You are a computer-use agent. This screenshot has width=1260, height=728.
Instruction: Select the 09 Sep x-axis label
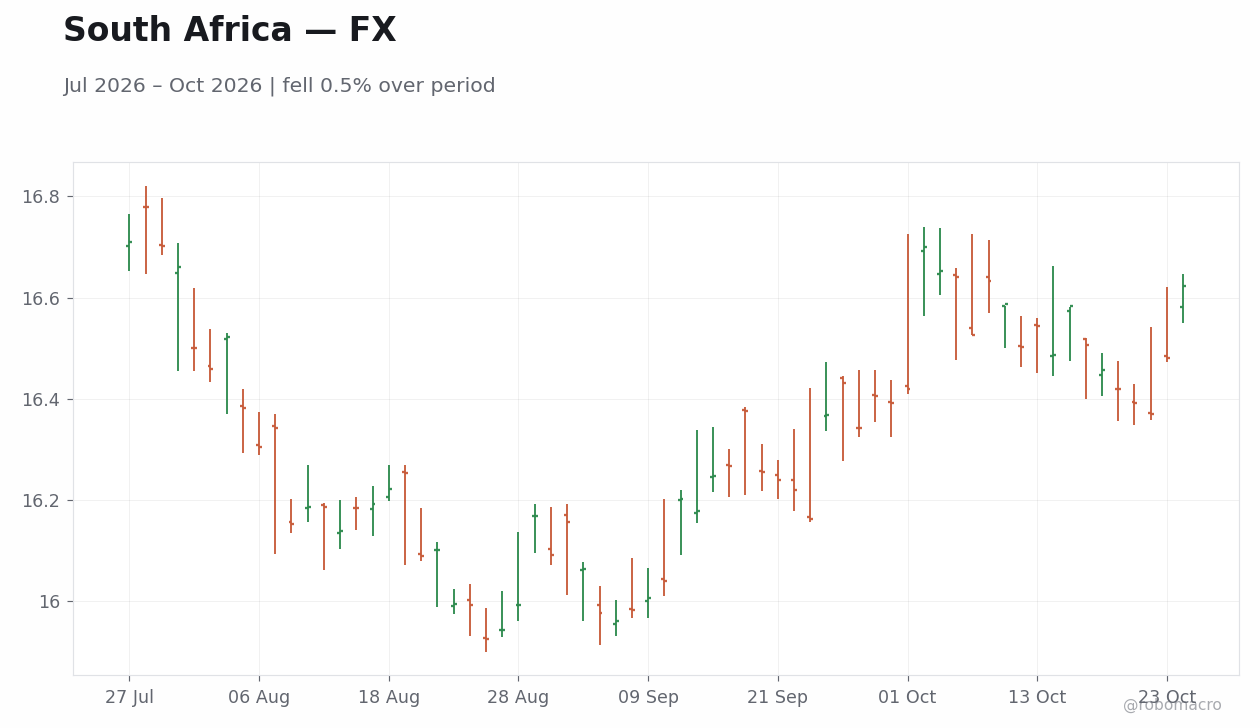[x=648, y=697]
